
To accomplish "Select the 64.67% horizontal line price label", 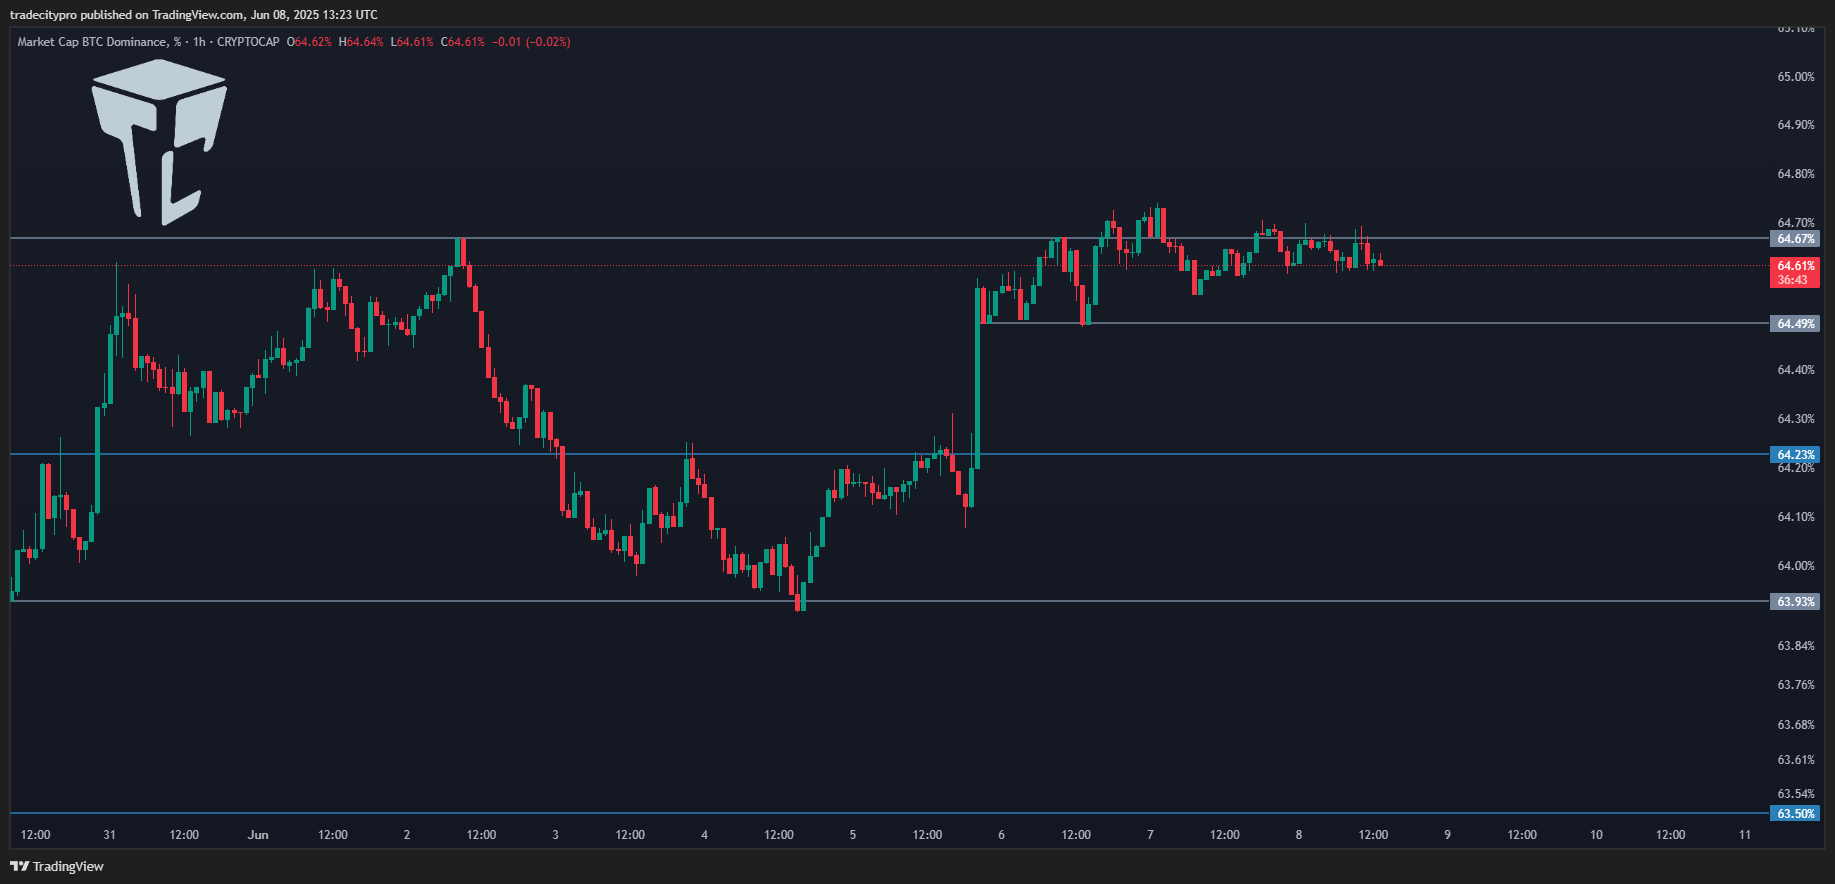I will pyautogui.click(x=1795, y=239).
